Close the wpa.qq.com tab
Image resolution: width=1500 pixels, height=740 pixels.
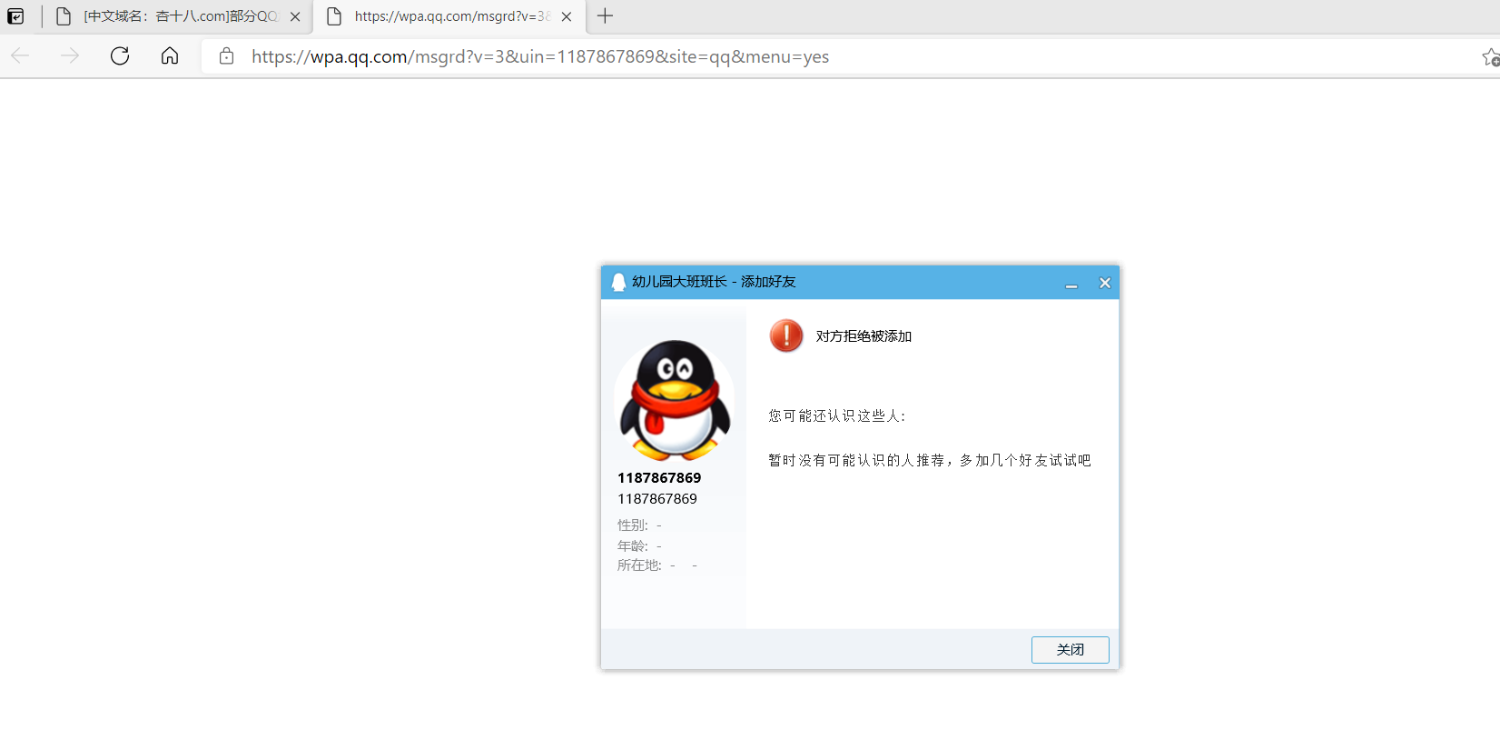[x=566, y=17]
